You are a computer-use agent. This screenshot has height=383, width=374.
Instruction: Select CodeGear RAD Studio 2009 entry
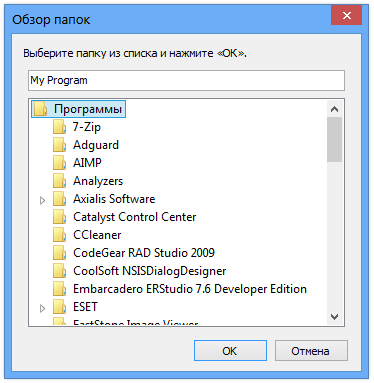(x=144, y=253)
